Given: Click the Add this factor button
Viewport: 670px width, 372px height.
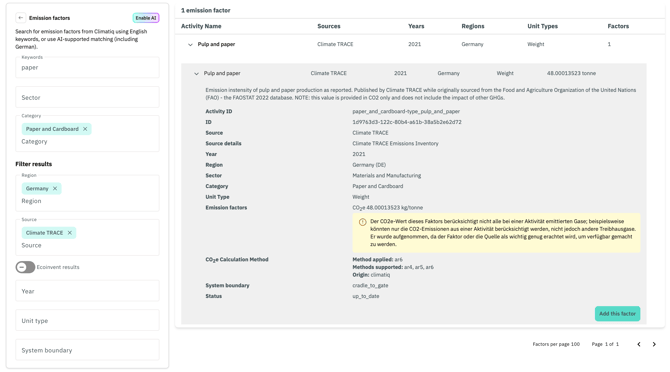Looking at the screenshot, I should [617, 313].
